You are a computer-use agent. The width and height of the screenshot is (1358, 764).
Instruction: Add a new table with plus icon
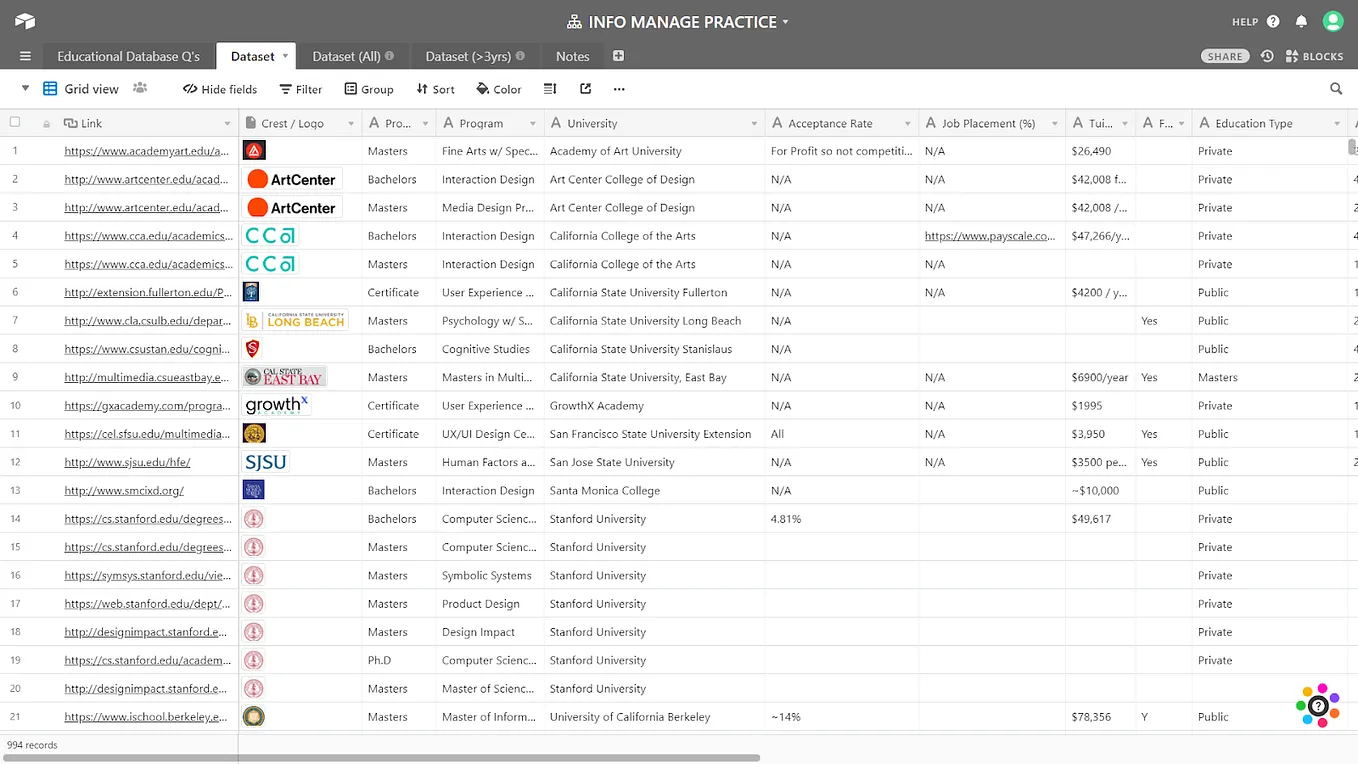pos(618,56)
